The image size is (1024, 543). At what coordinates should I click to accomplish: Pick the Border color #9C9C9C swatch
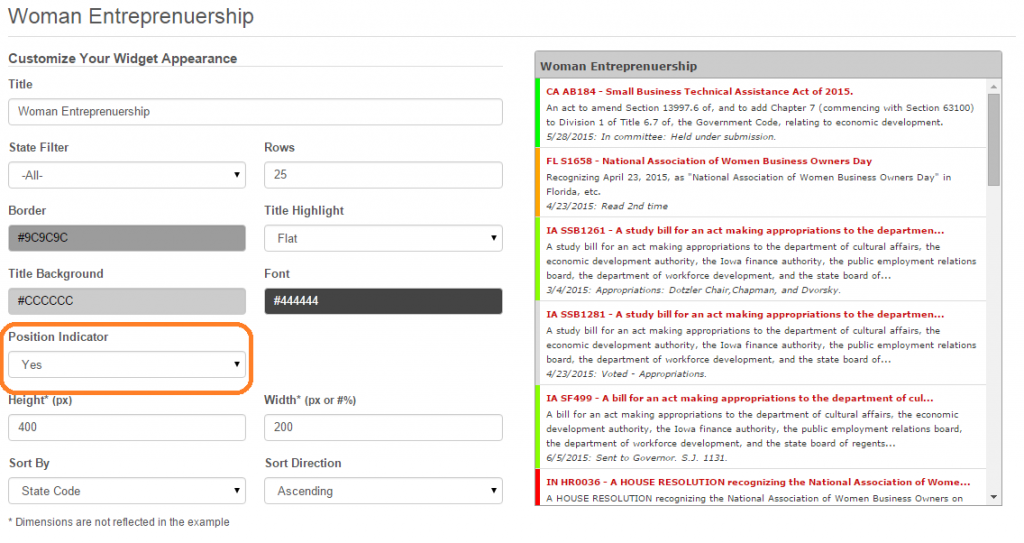[126, 238]
